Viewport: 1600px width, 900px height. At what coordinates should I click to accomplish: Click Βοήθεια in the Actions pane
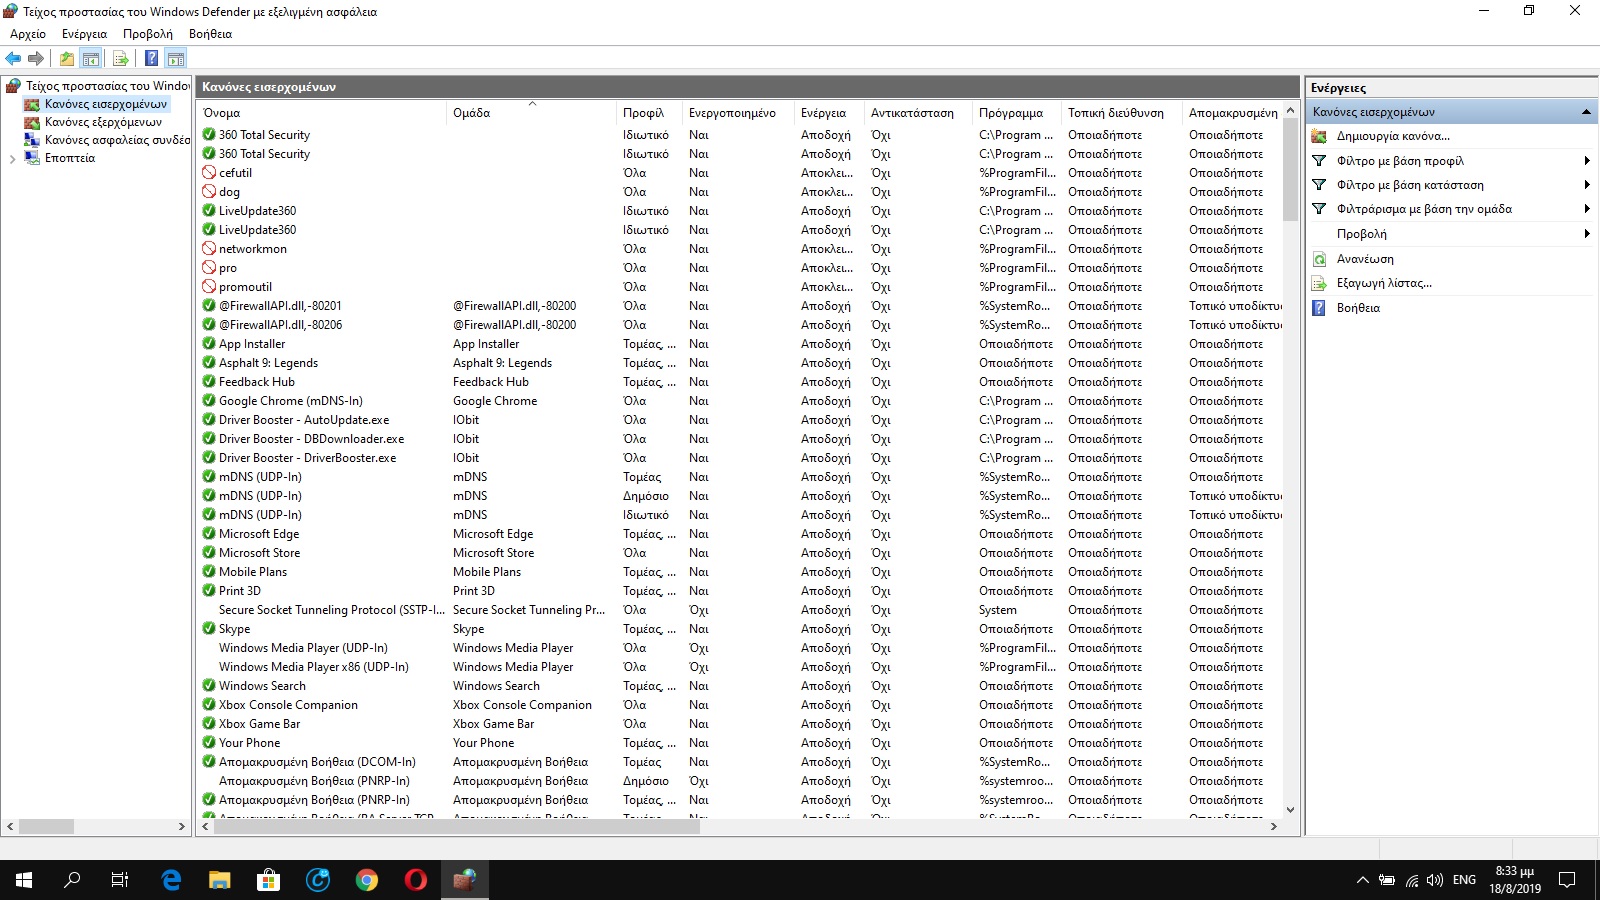[1358, 308]
